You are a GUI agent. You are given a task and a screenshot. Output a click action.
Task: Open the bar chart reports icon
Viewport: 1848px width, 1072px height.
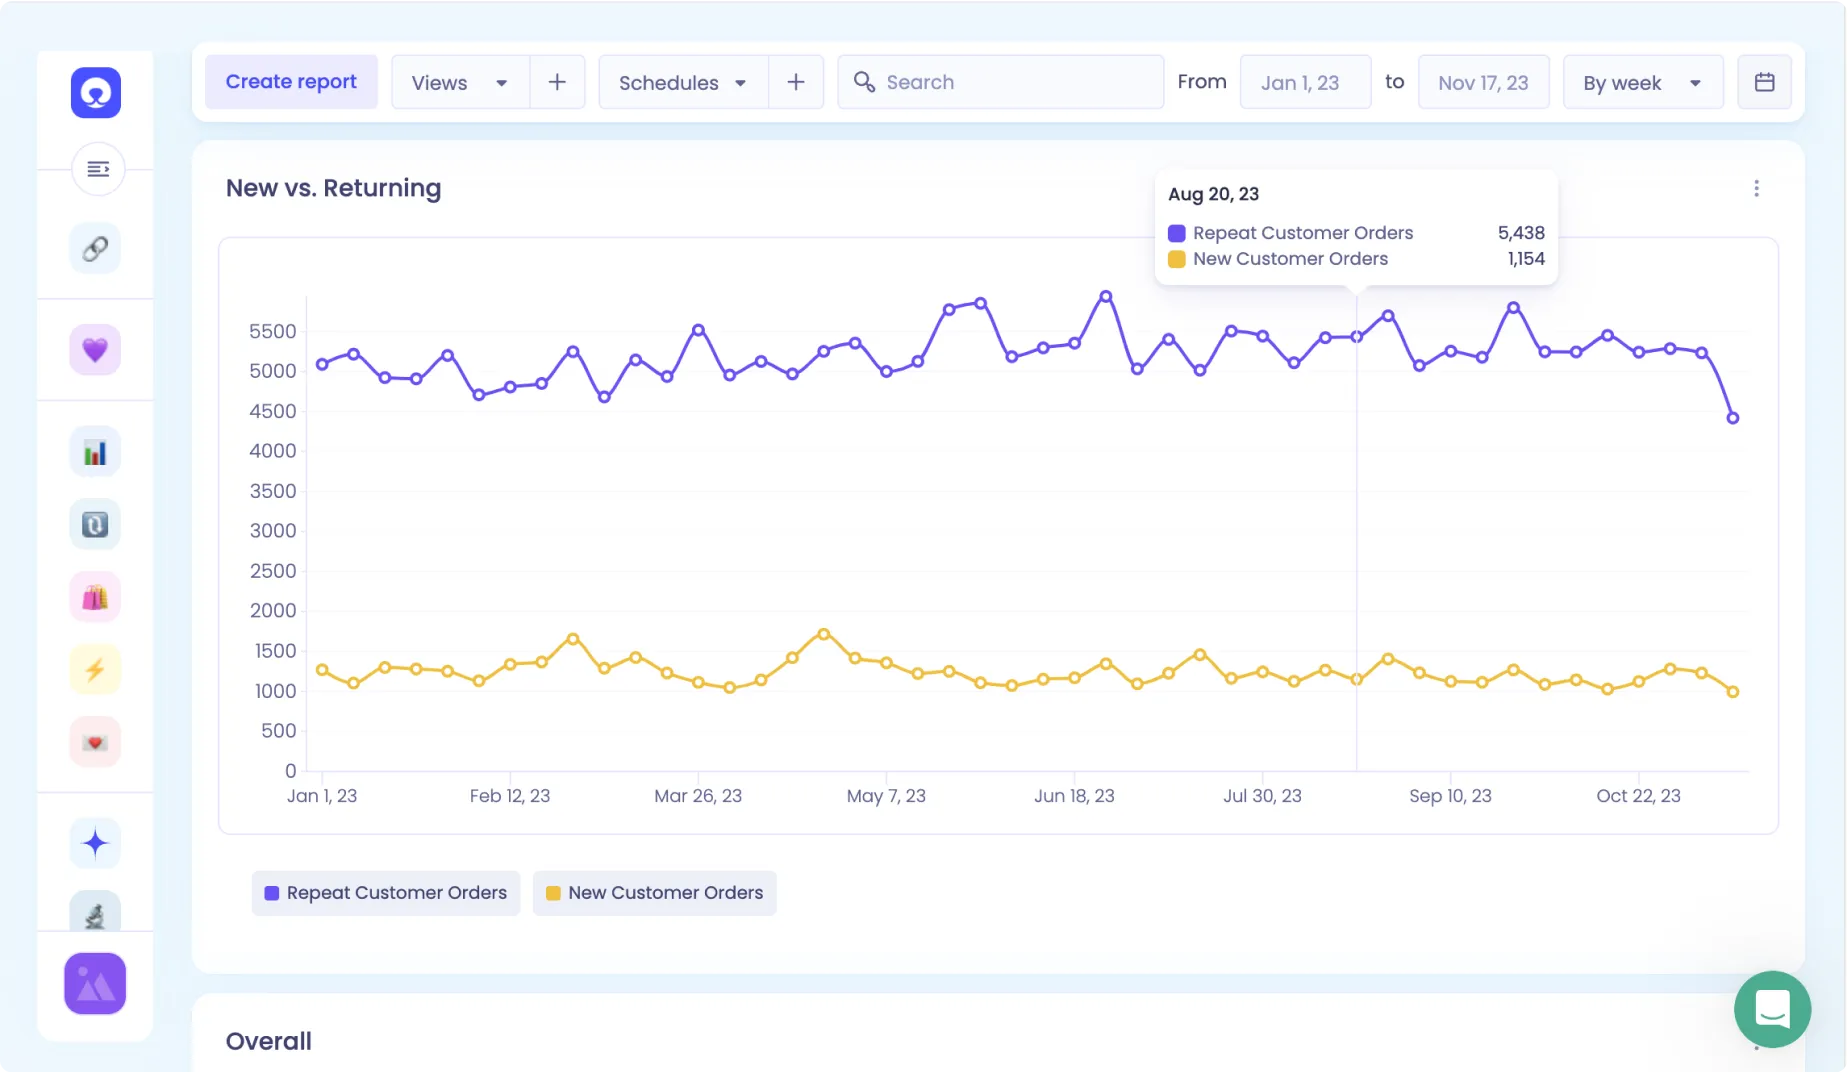click(x=94, y=451)
